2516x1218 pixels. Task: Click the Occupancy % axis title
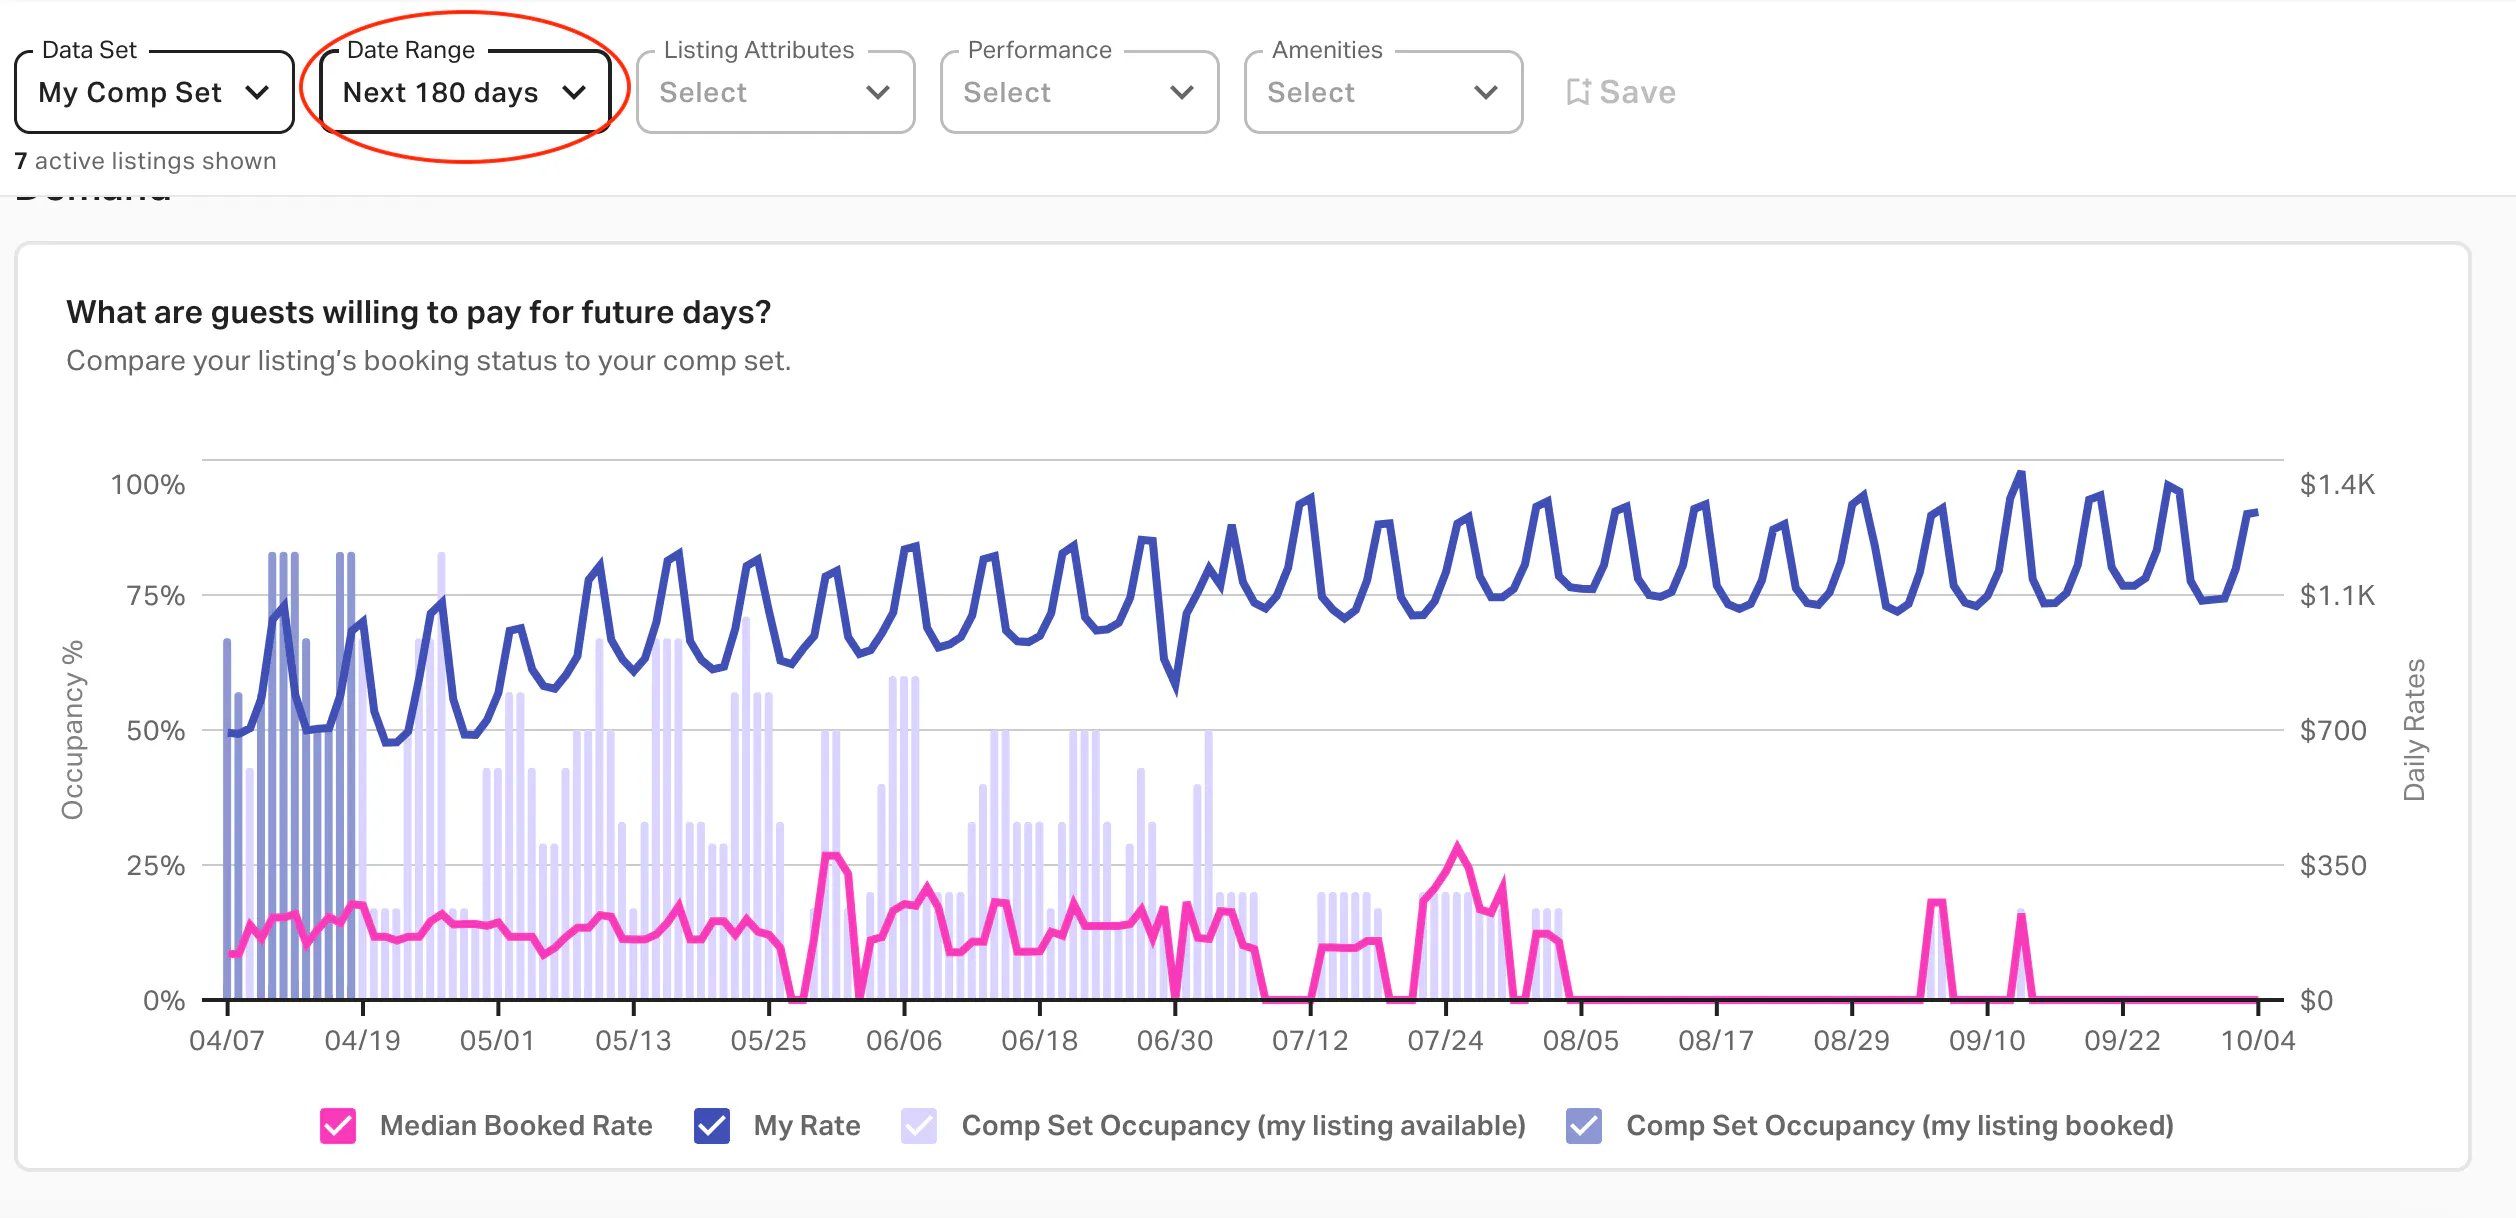[72, 730]
